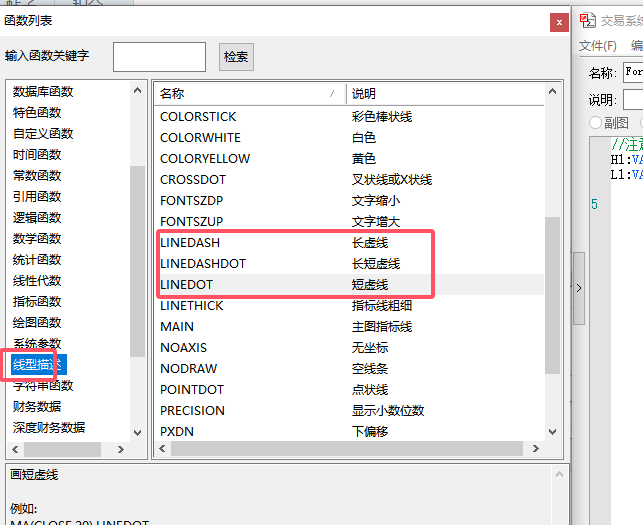Viewport: 643px width, 525px height.
Task: Select 逻辑函数 category
Action: point(37,217)
